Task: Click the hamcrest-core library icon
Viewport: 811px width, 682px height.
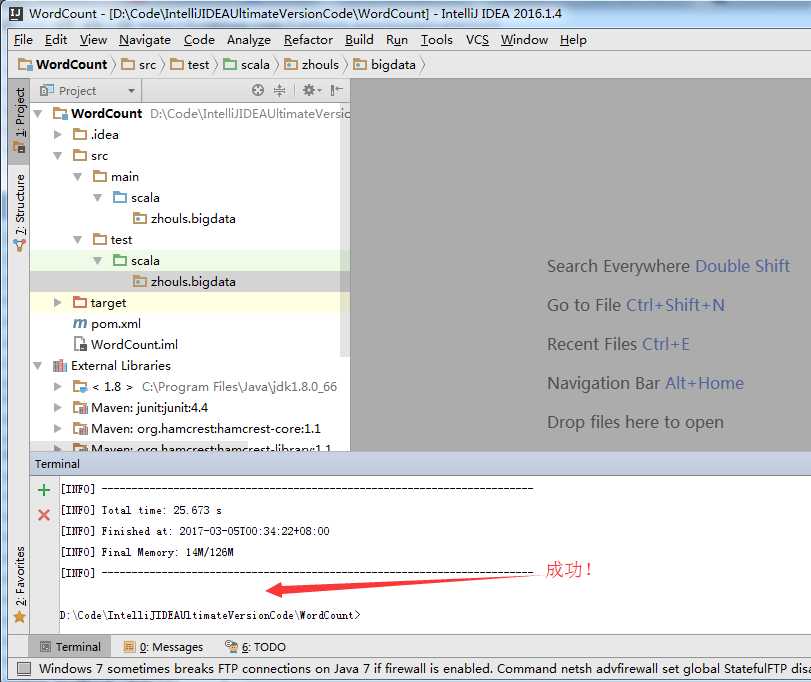Action: click(80, 429)
